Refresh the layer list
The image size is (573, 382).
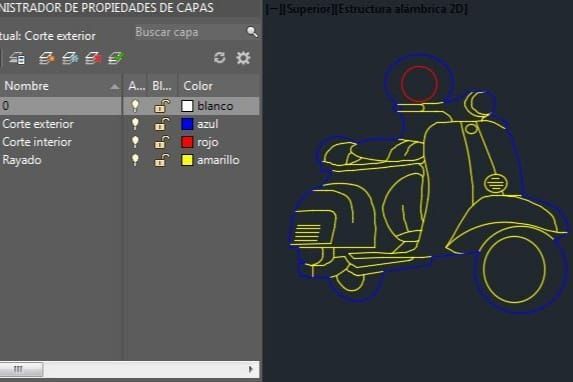(220, 58)
